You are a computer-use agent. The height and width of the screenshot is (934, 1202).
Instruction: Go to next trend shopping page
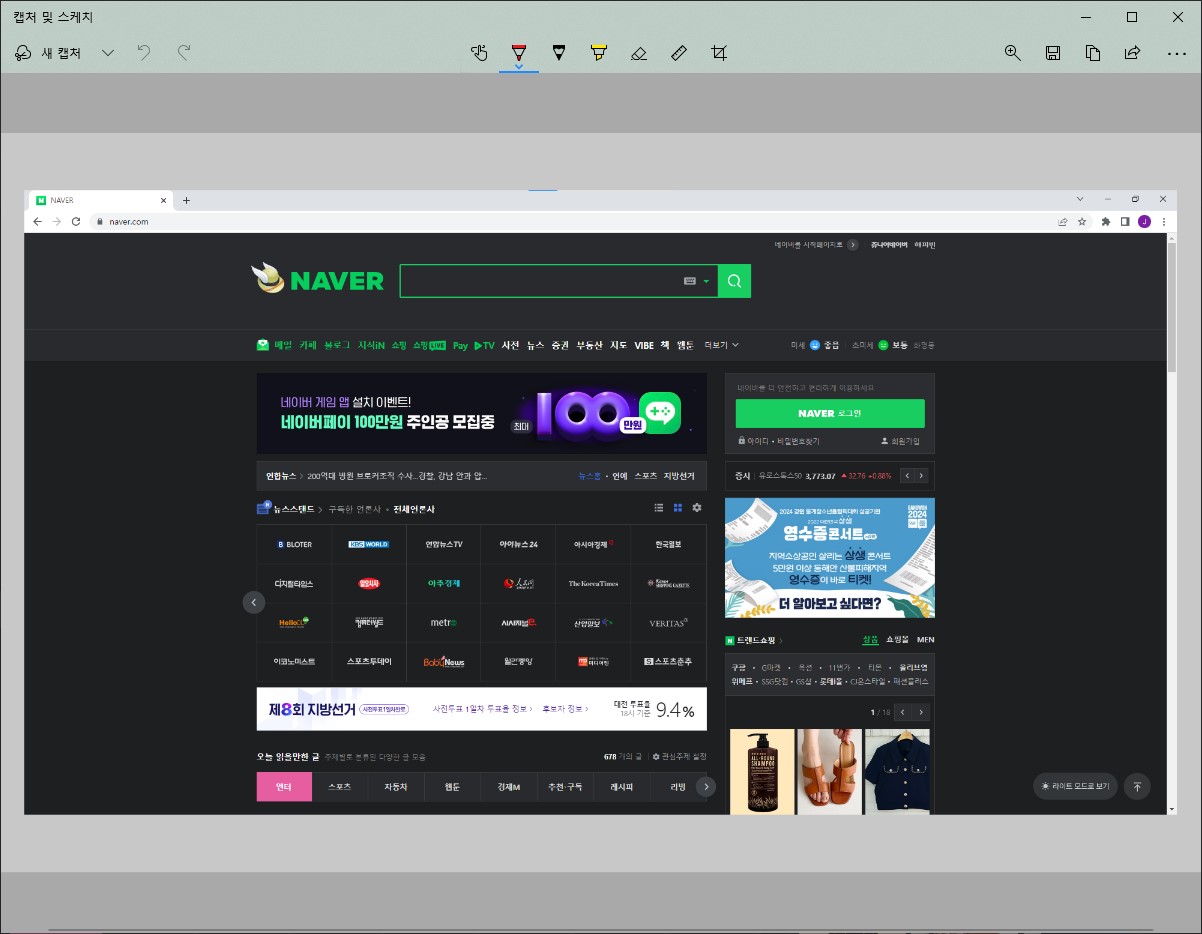point(922,713)
